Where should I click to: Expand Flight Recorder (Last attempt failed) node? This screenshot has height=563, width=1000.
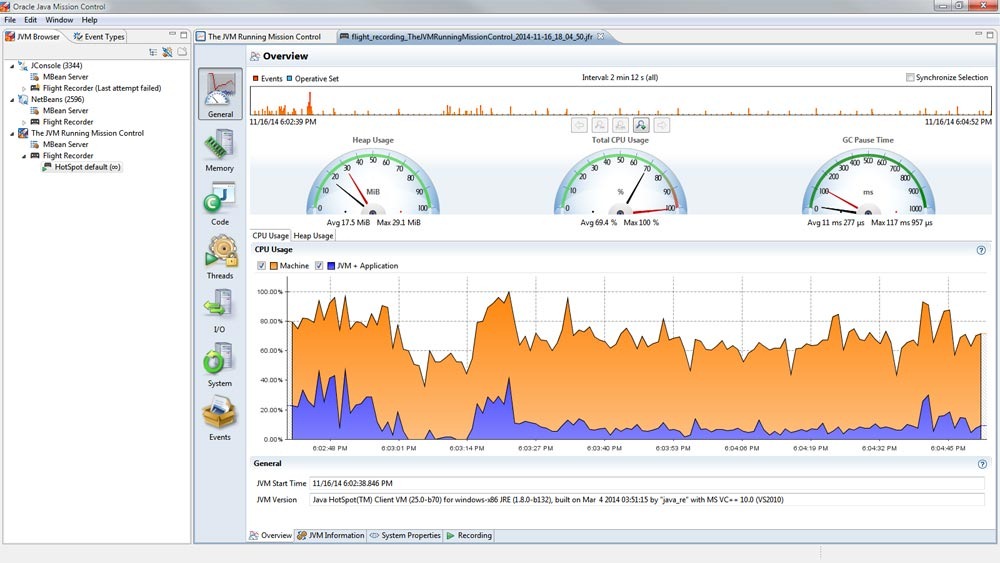[24, 89]
